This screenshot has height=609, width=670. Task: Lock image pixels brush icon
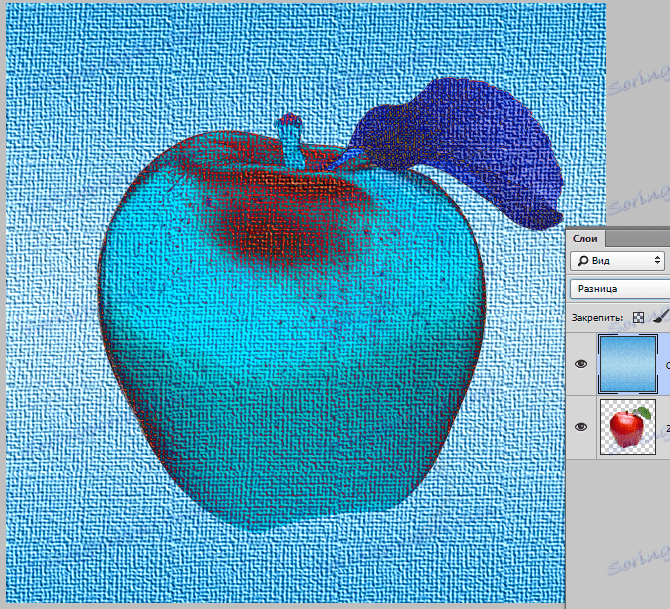(x=661, y=317)
